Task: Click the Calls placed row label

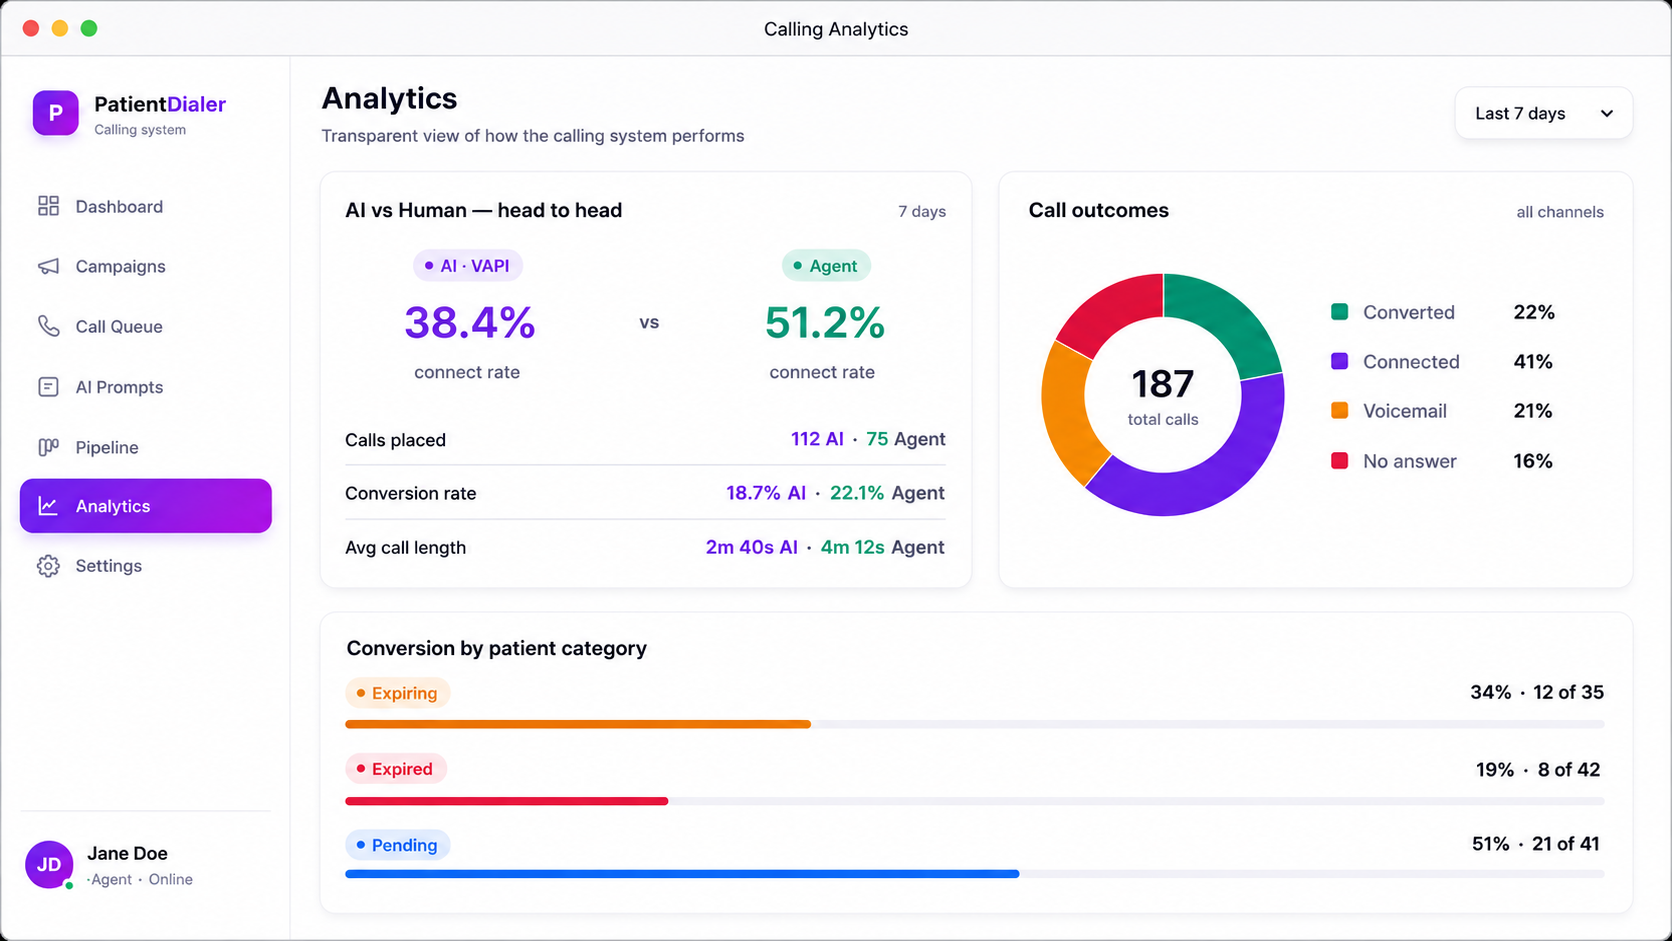Action: [x=395, y=440]
